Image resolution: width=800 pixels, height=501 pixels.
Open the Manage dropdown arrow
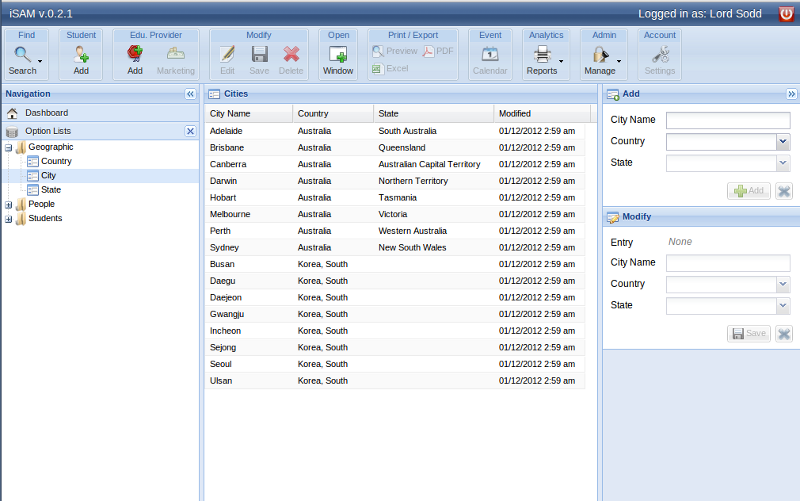point(619,61)
